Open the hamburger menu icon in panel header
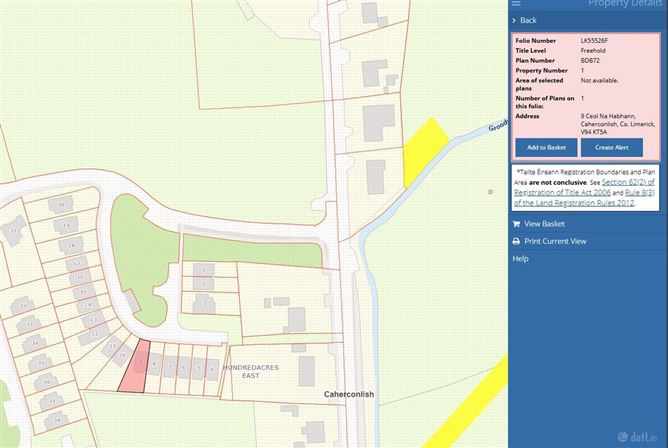The width and height of the screenshot is (668, 448). [x=516, y=4]
